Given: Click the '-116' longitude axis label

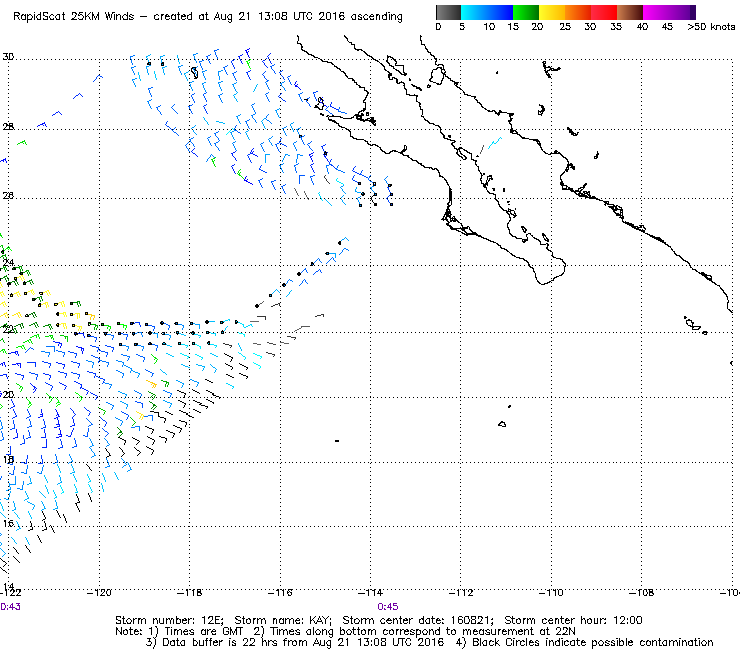Looking at the screenshot, I should point(280,593).
